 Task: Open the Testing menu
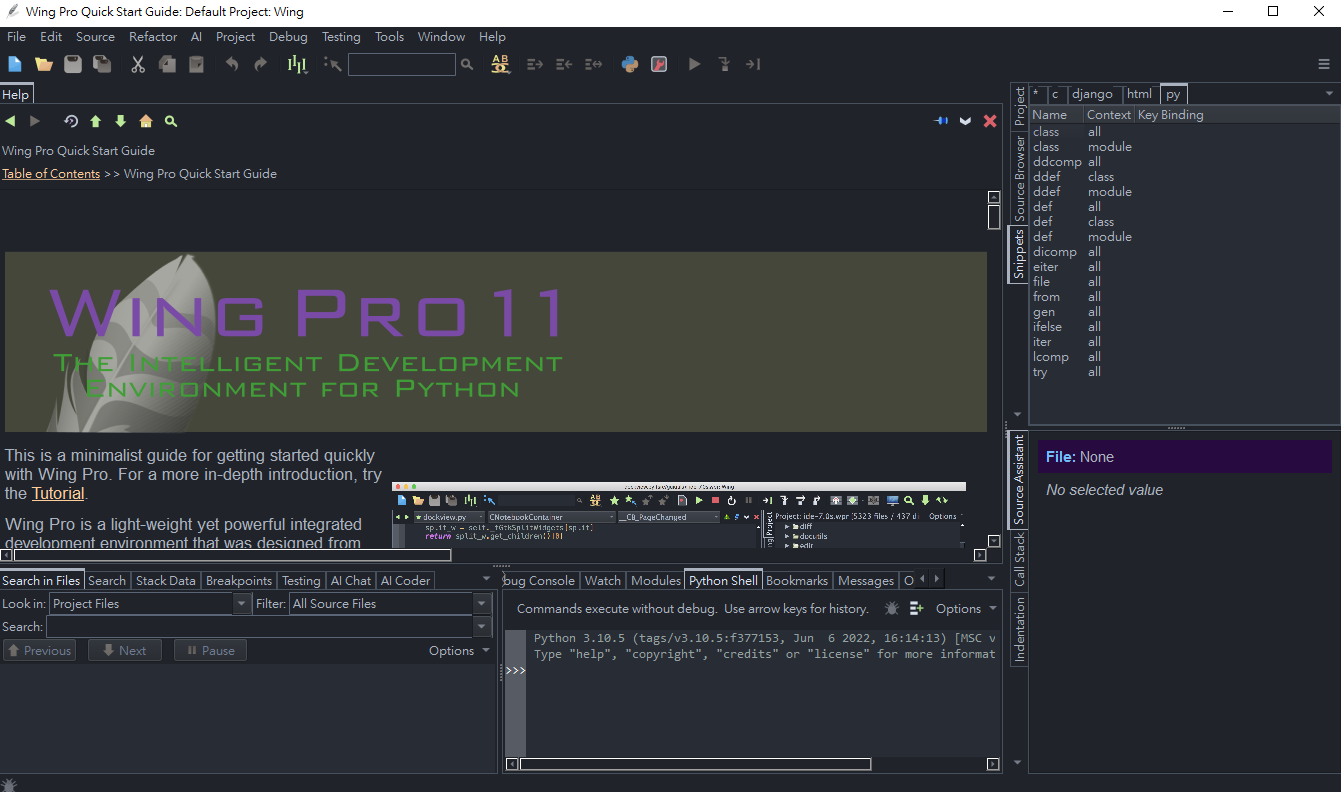tap(341, 37)
